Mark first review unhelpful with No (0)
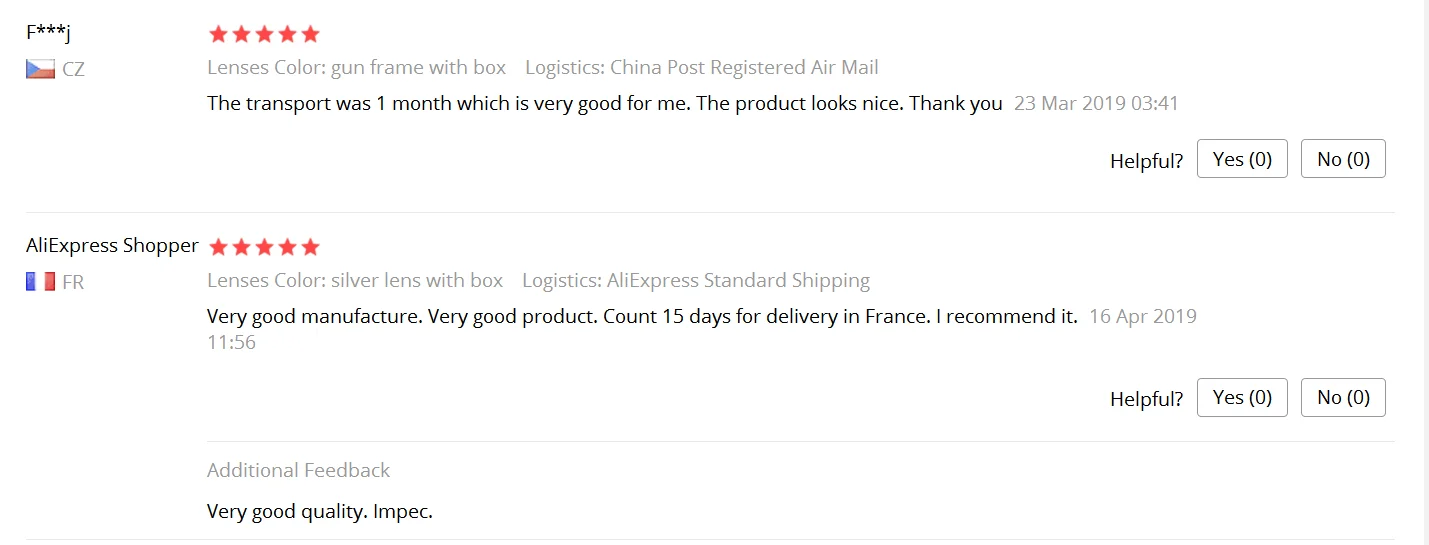 coord(1343,159)
